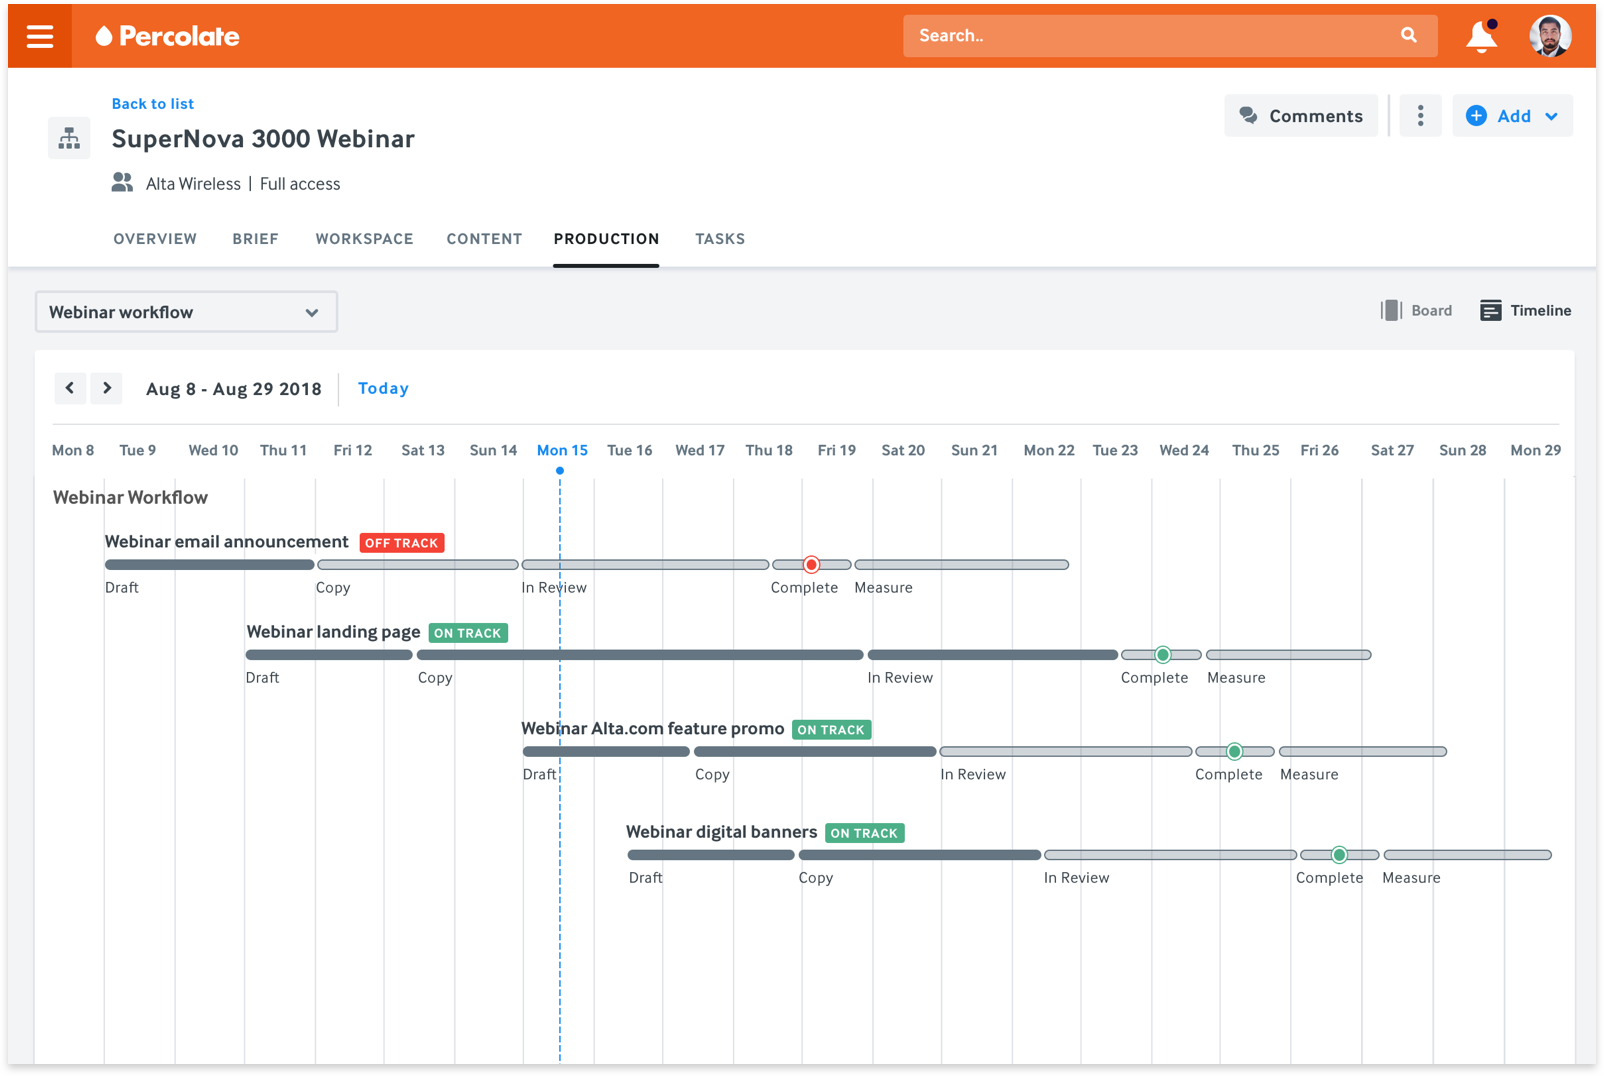Select Complete milestone on Alta.com feature promo
Image resolution: width=1604 pixels, height=1076 pixels.
click(x=1234, y=751)
